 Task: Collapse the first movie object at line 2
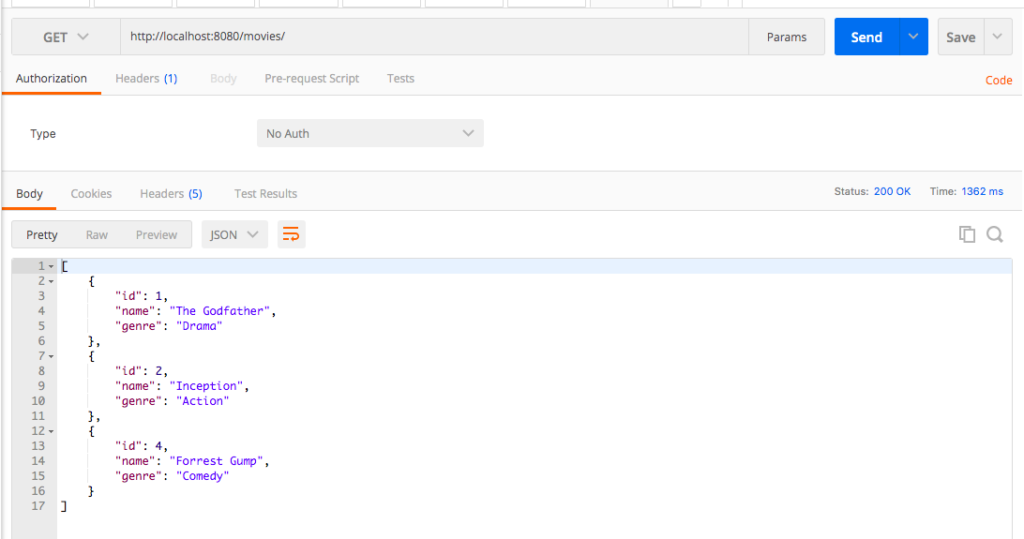point(51,281)
